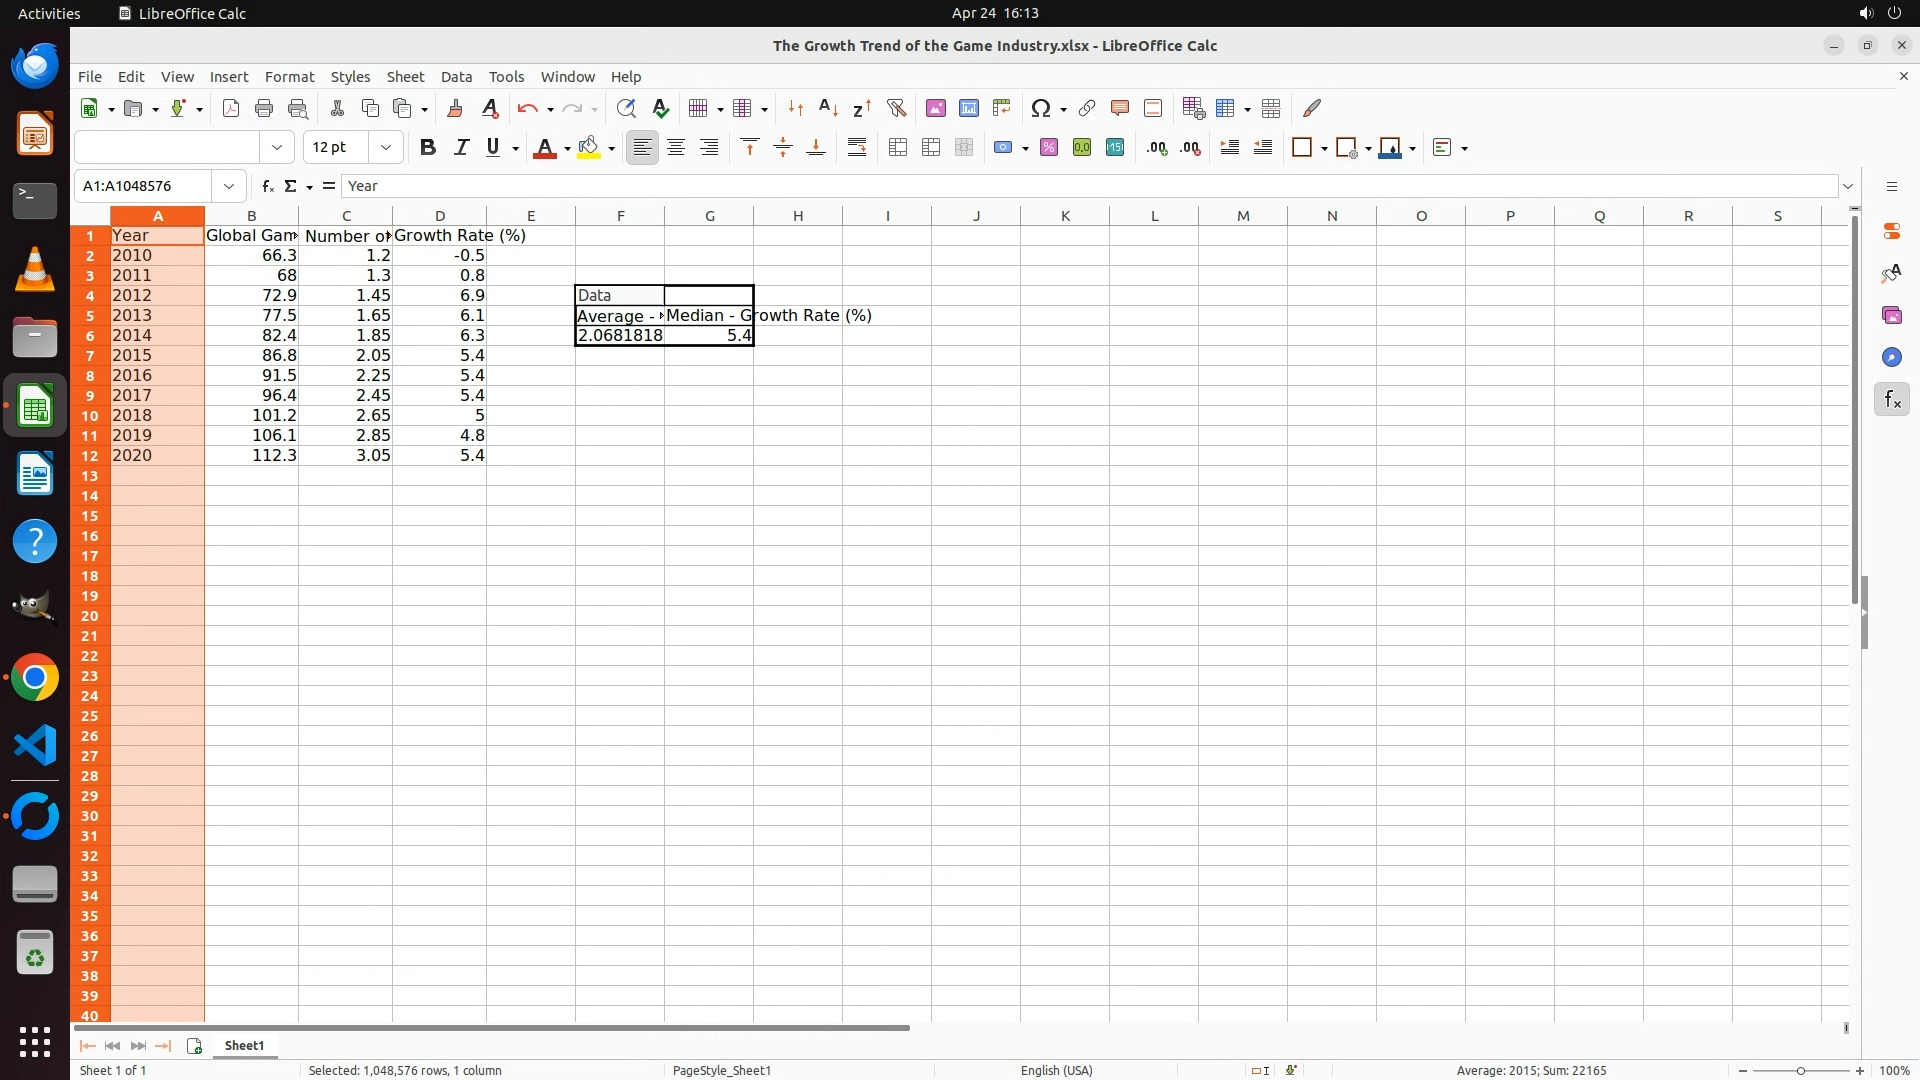1920x1080 pixels.
Task: Open the Data menu
Action: coord(456,77)
